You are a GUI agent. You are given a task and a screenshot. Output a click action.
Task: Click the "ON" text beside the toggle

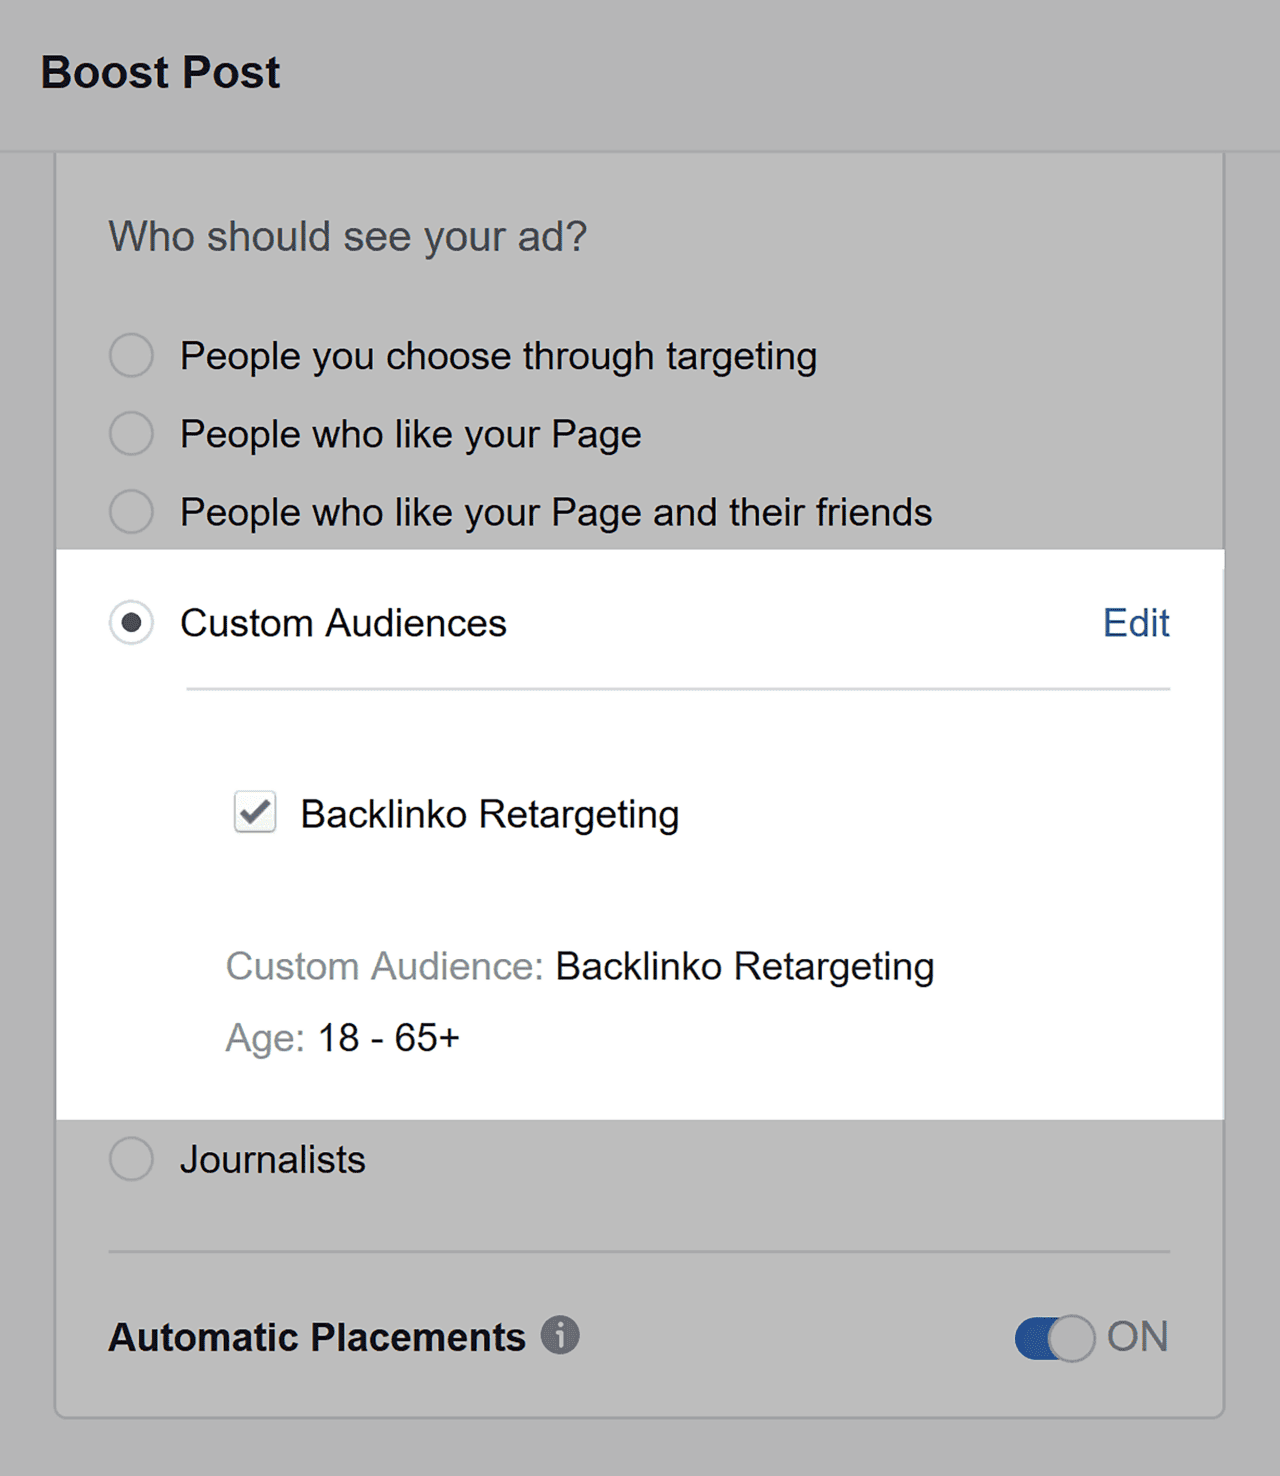pos(1138,1337)
